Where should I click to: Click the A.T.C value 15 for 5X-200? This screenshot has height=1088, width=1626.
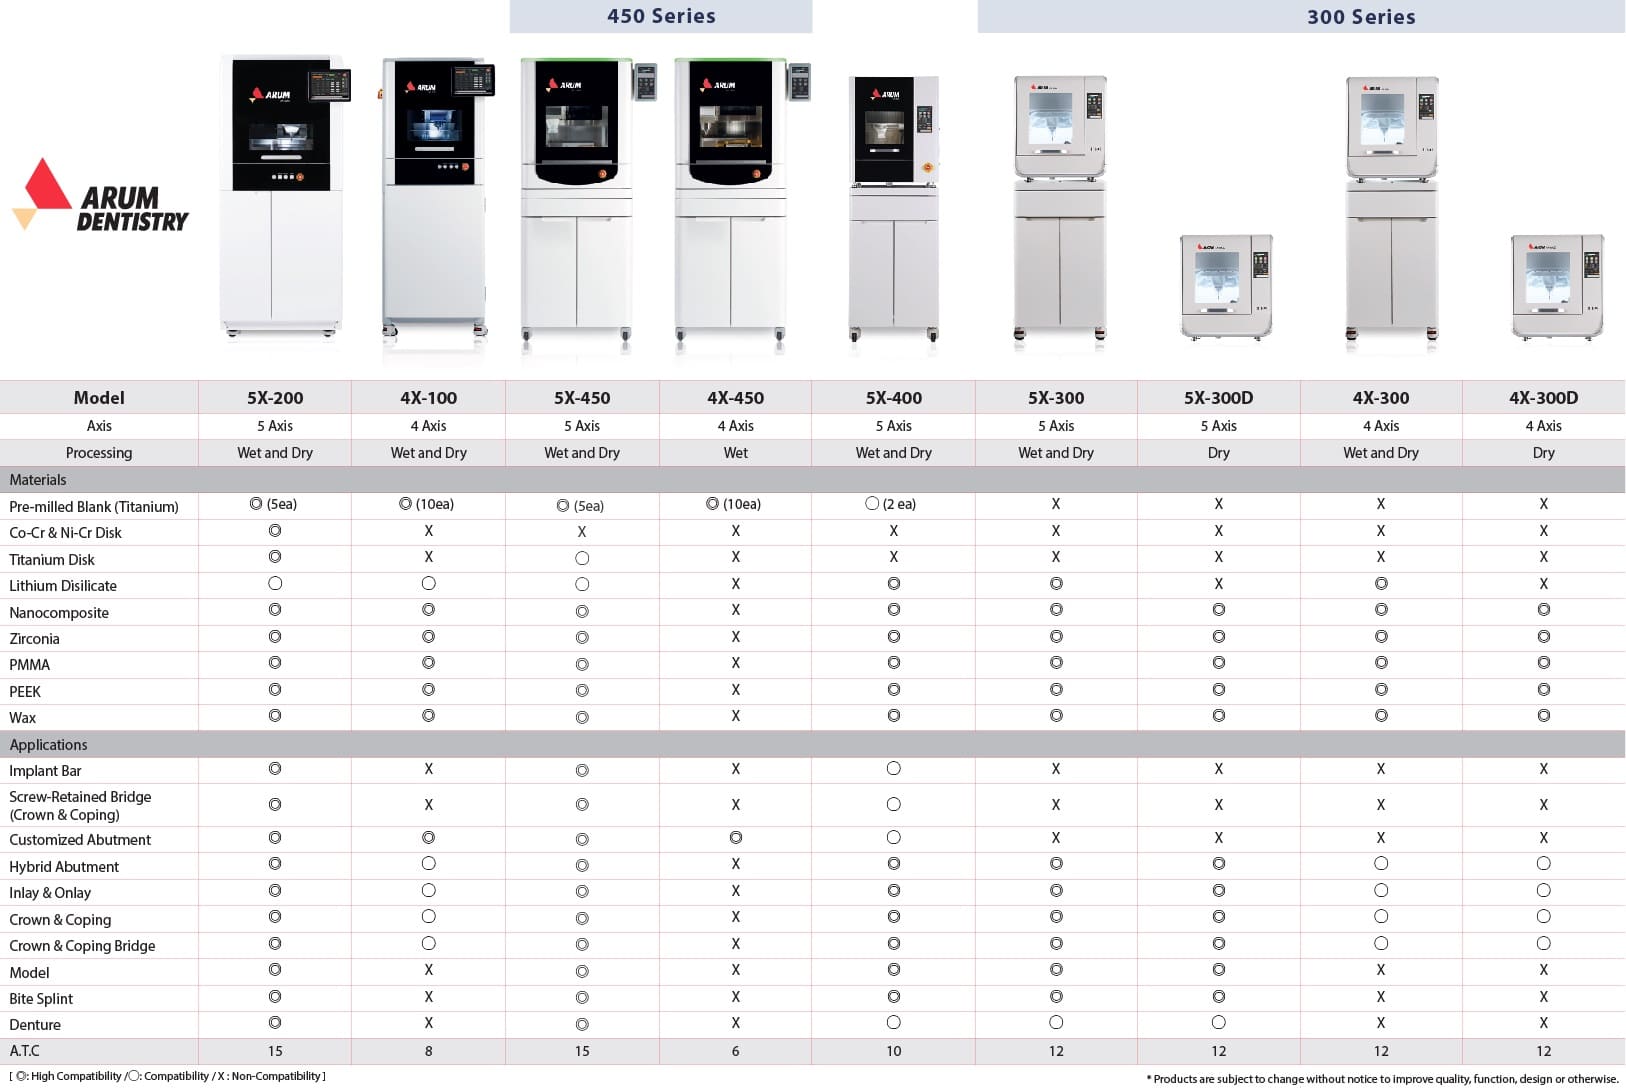(x=275, y=1051)
